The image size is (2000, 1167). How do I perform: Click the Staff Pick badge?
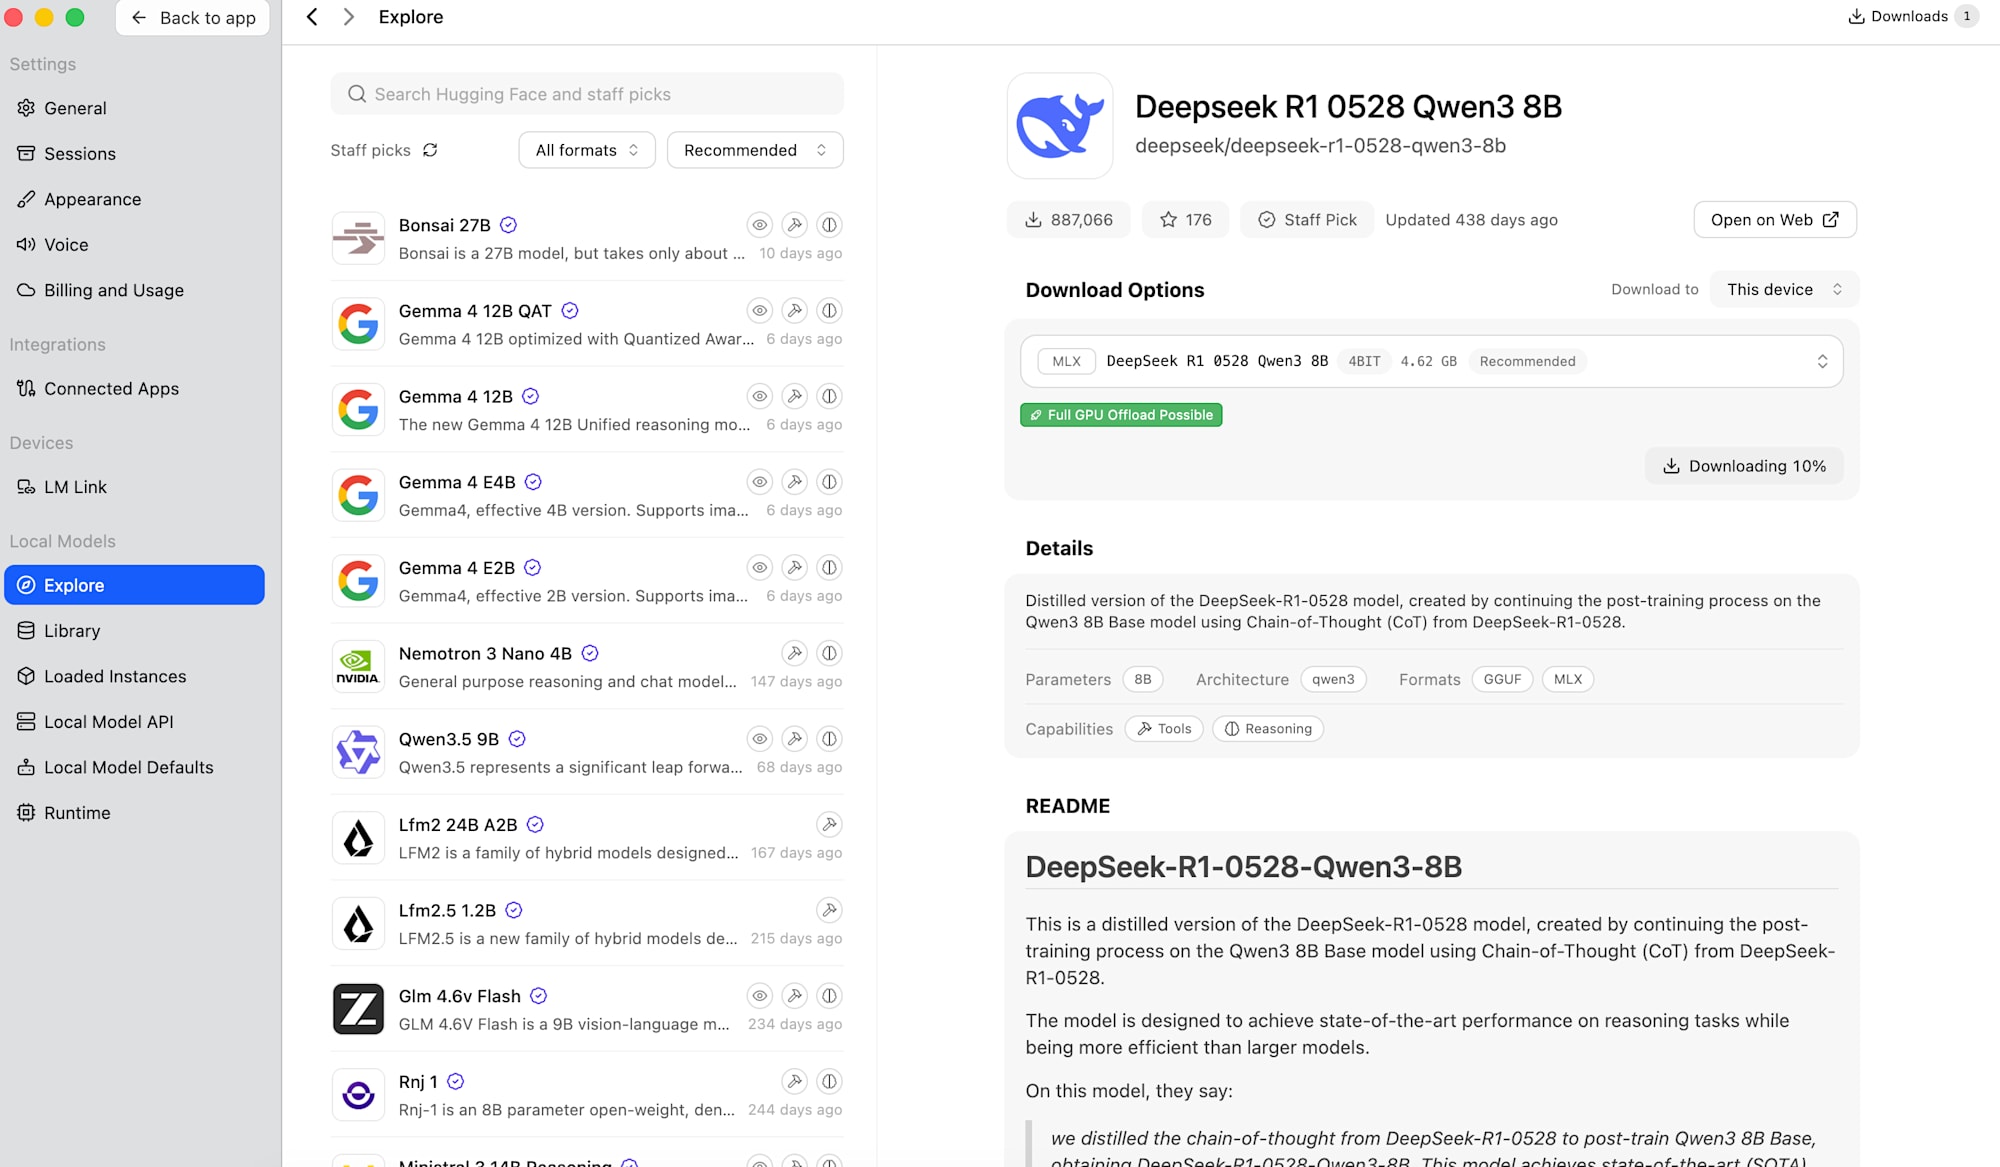1307,220
